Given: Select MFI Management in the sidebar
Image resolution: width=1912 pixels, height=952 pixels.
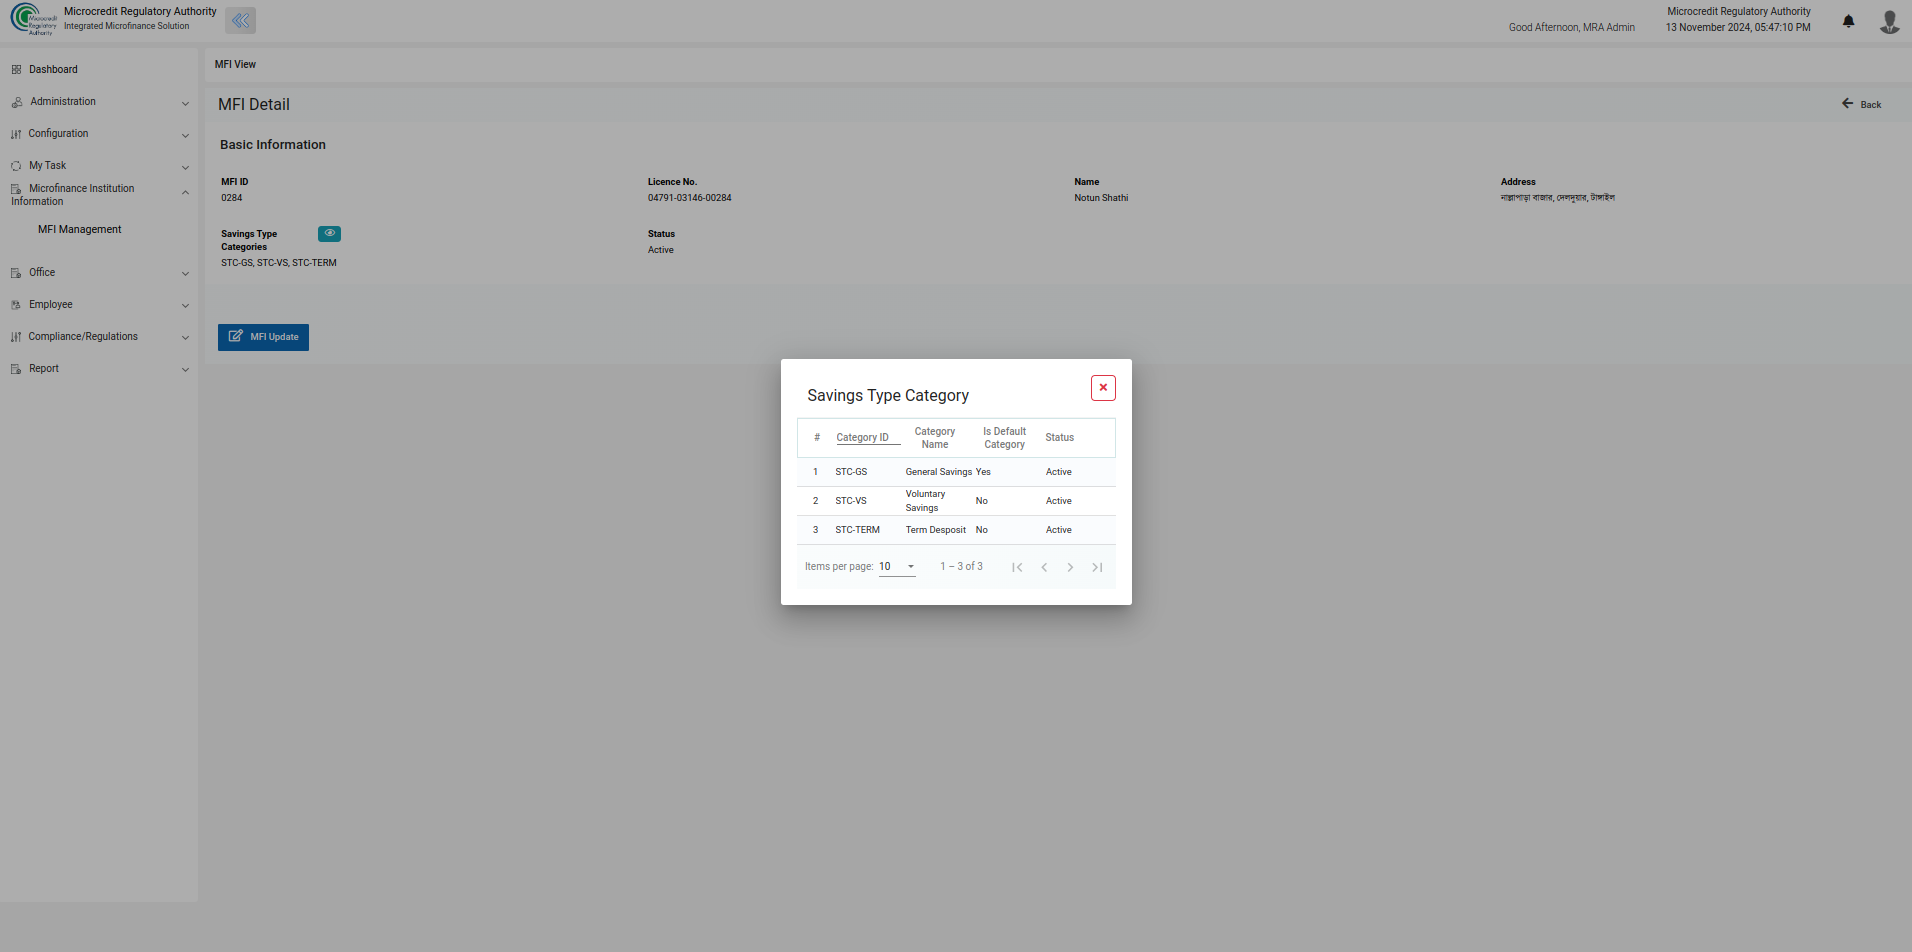Looking at the screenshot, I should (80, 230).
